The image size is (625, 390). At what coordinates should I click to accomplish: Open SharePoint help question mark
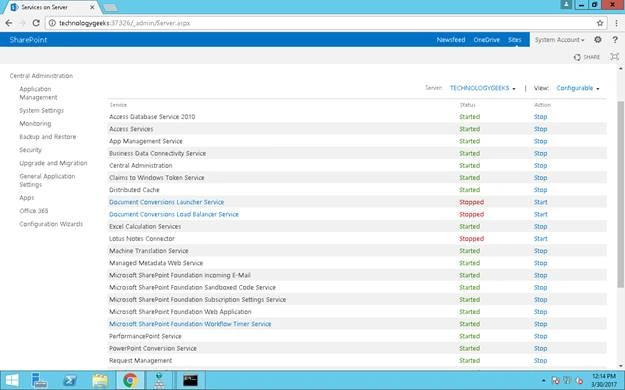click(x=615, y=39)
